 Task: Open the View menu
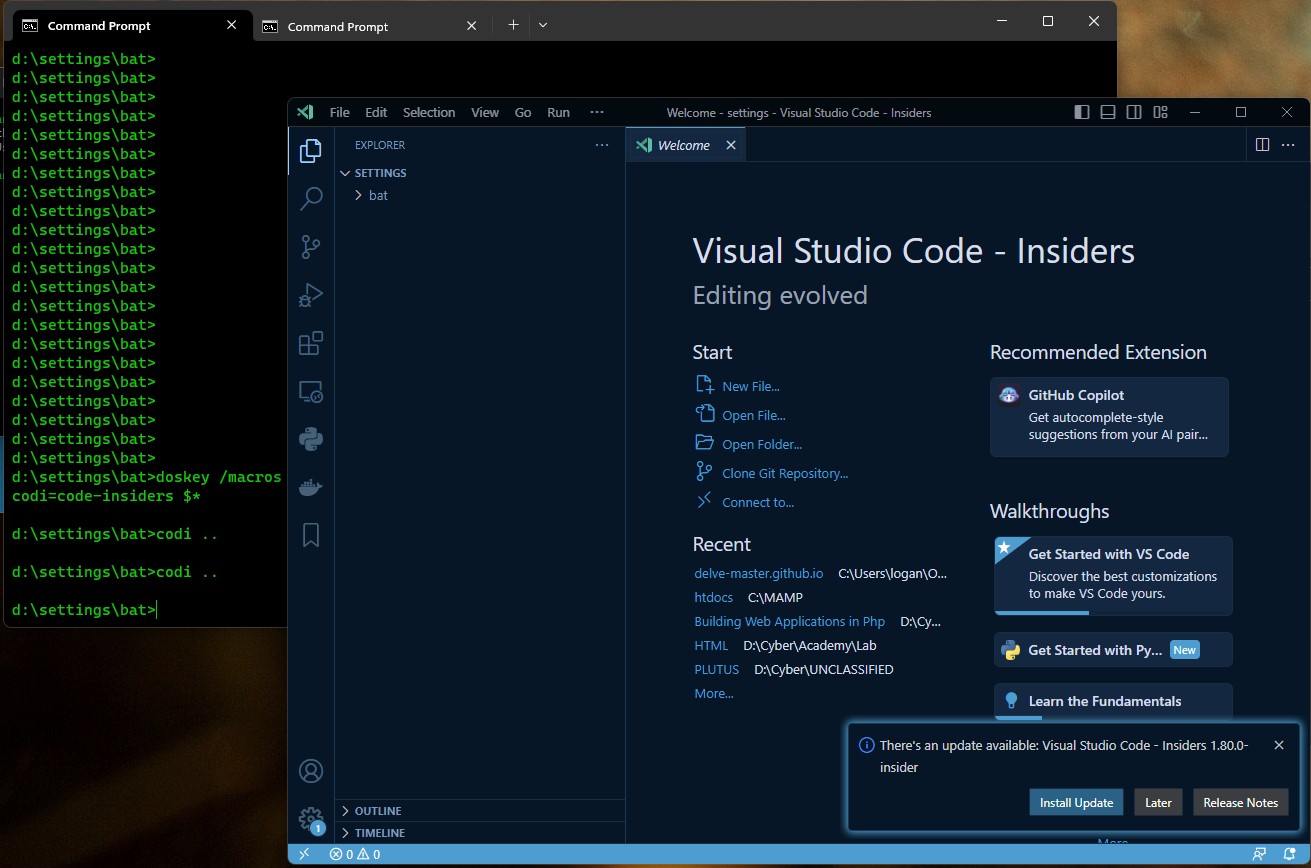485,112
